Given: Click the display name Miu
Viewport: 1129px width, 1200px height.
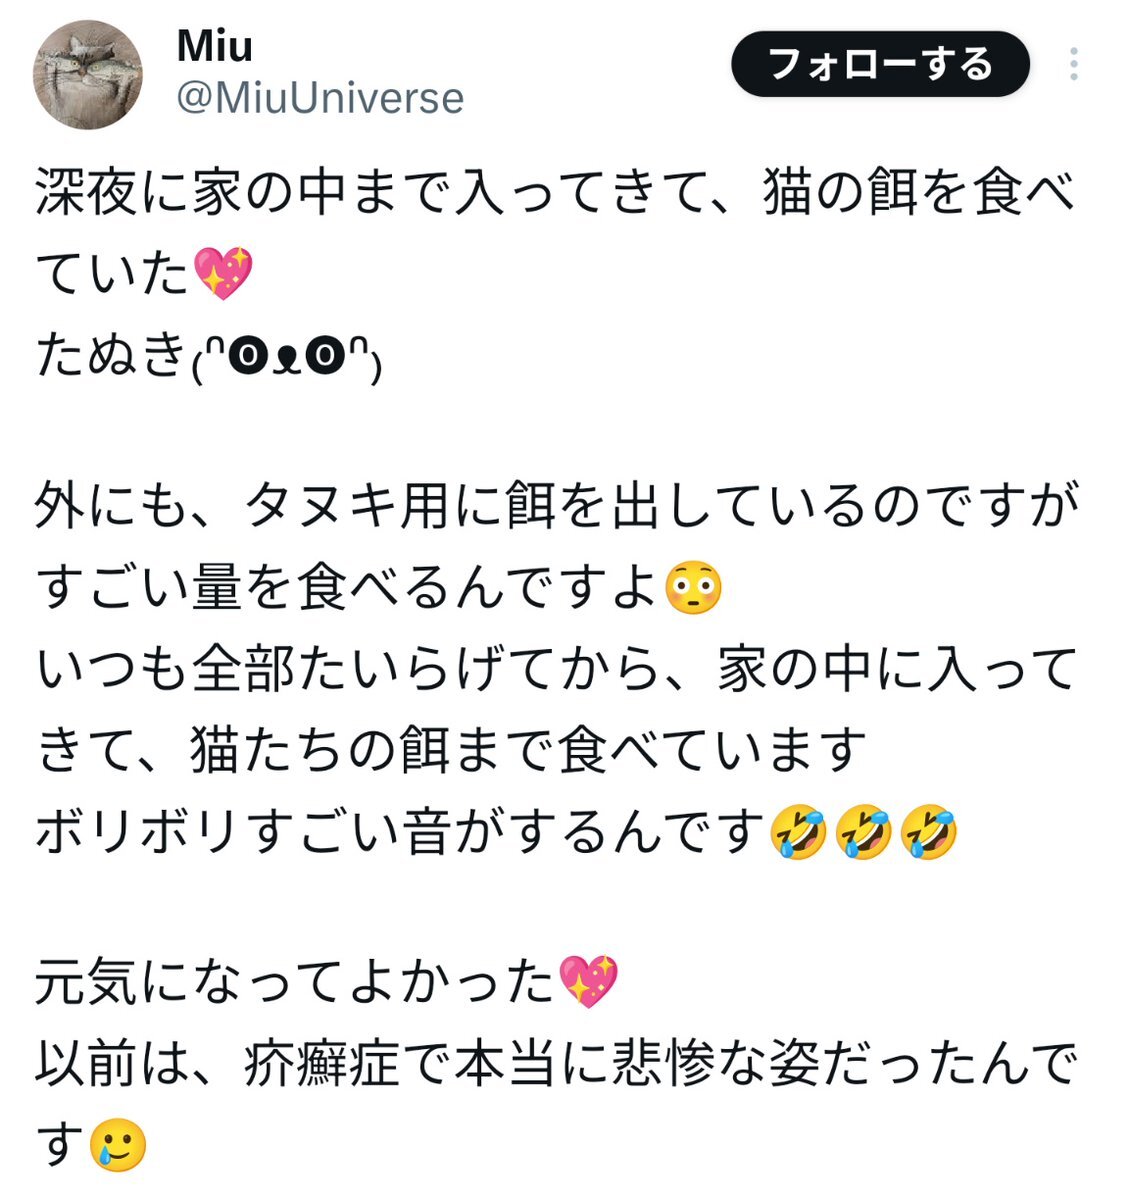Looking at the screenshot, I should (214, 46).
